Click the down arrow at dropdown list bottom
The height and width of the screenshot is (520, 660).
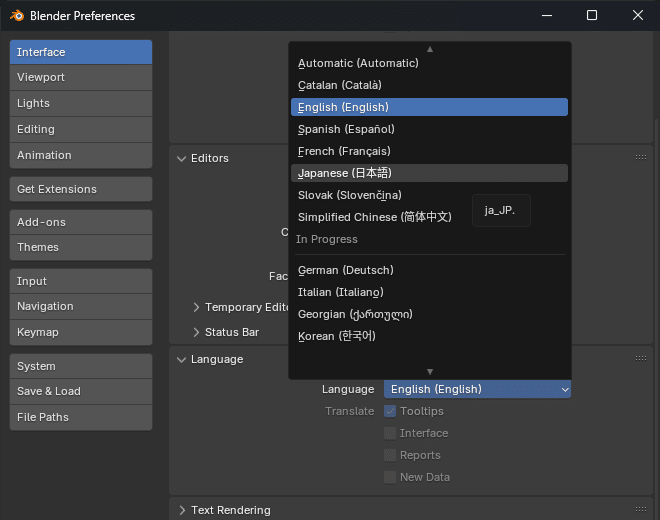pyautogui.click(x=430, y=372)
